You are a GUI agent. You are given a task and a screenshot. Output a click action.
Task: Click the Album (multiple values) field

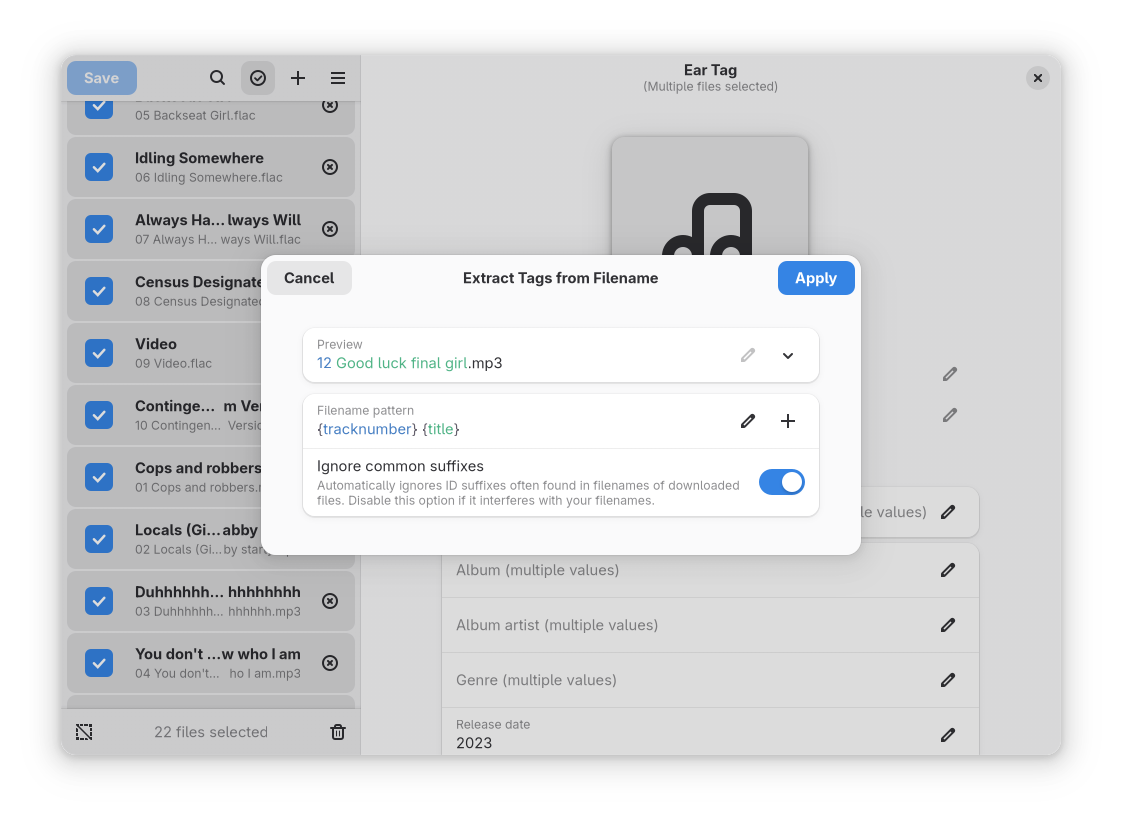(710, 570)
